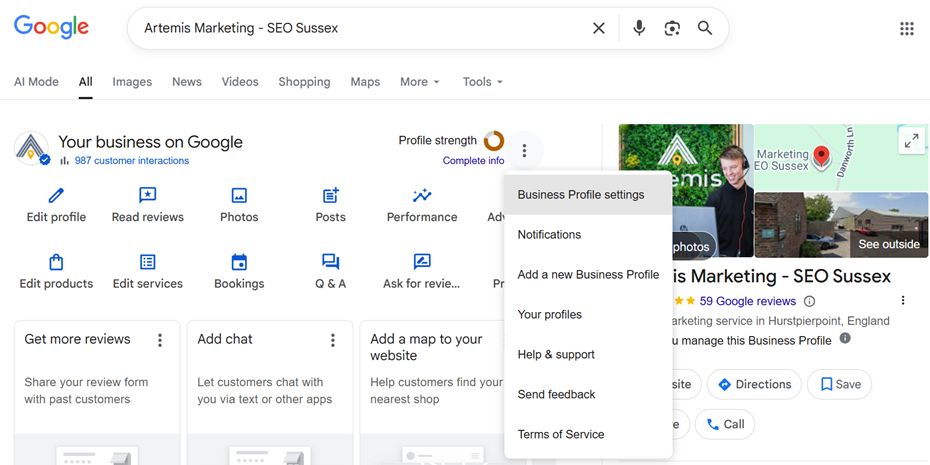
Task: Click the Edit products bag icon
Action: click(56, 262)
